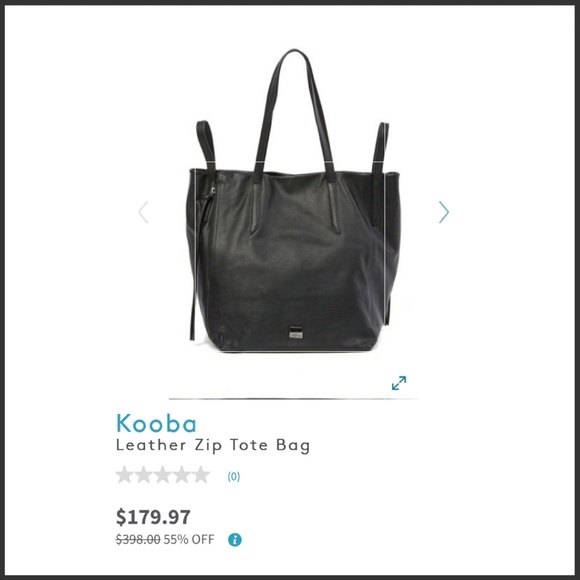Expand the product image to fullscreen
Screen dimensions: 580x580
(399, 383)
